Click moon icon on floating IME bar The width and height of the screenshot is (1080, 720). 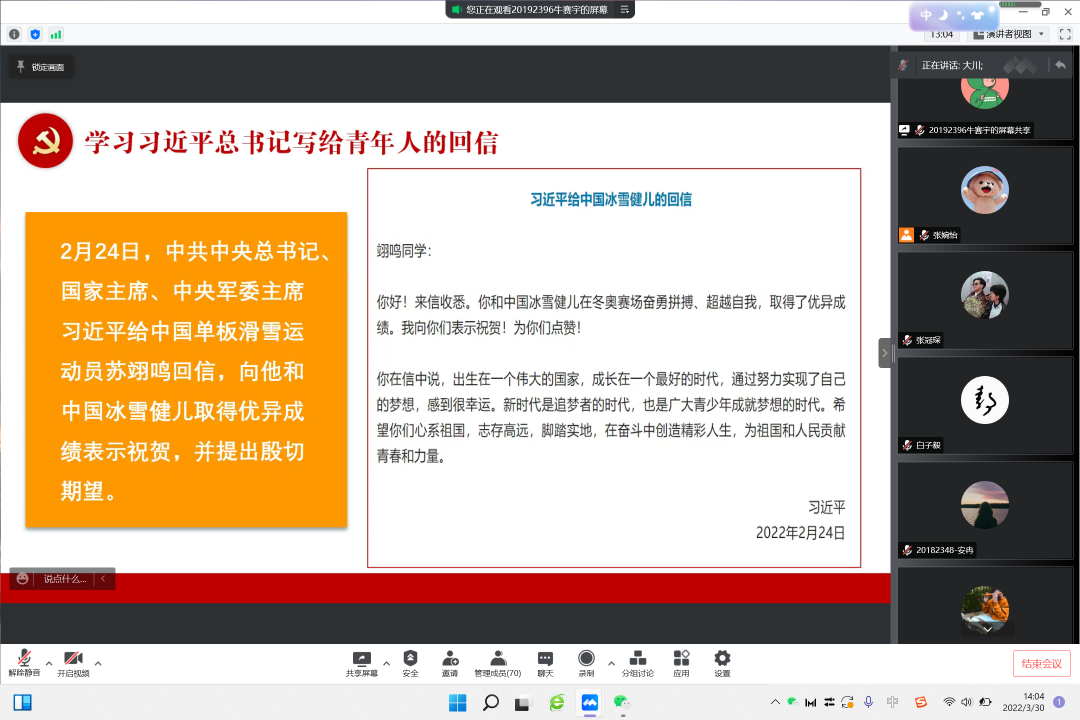943,15
